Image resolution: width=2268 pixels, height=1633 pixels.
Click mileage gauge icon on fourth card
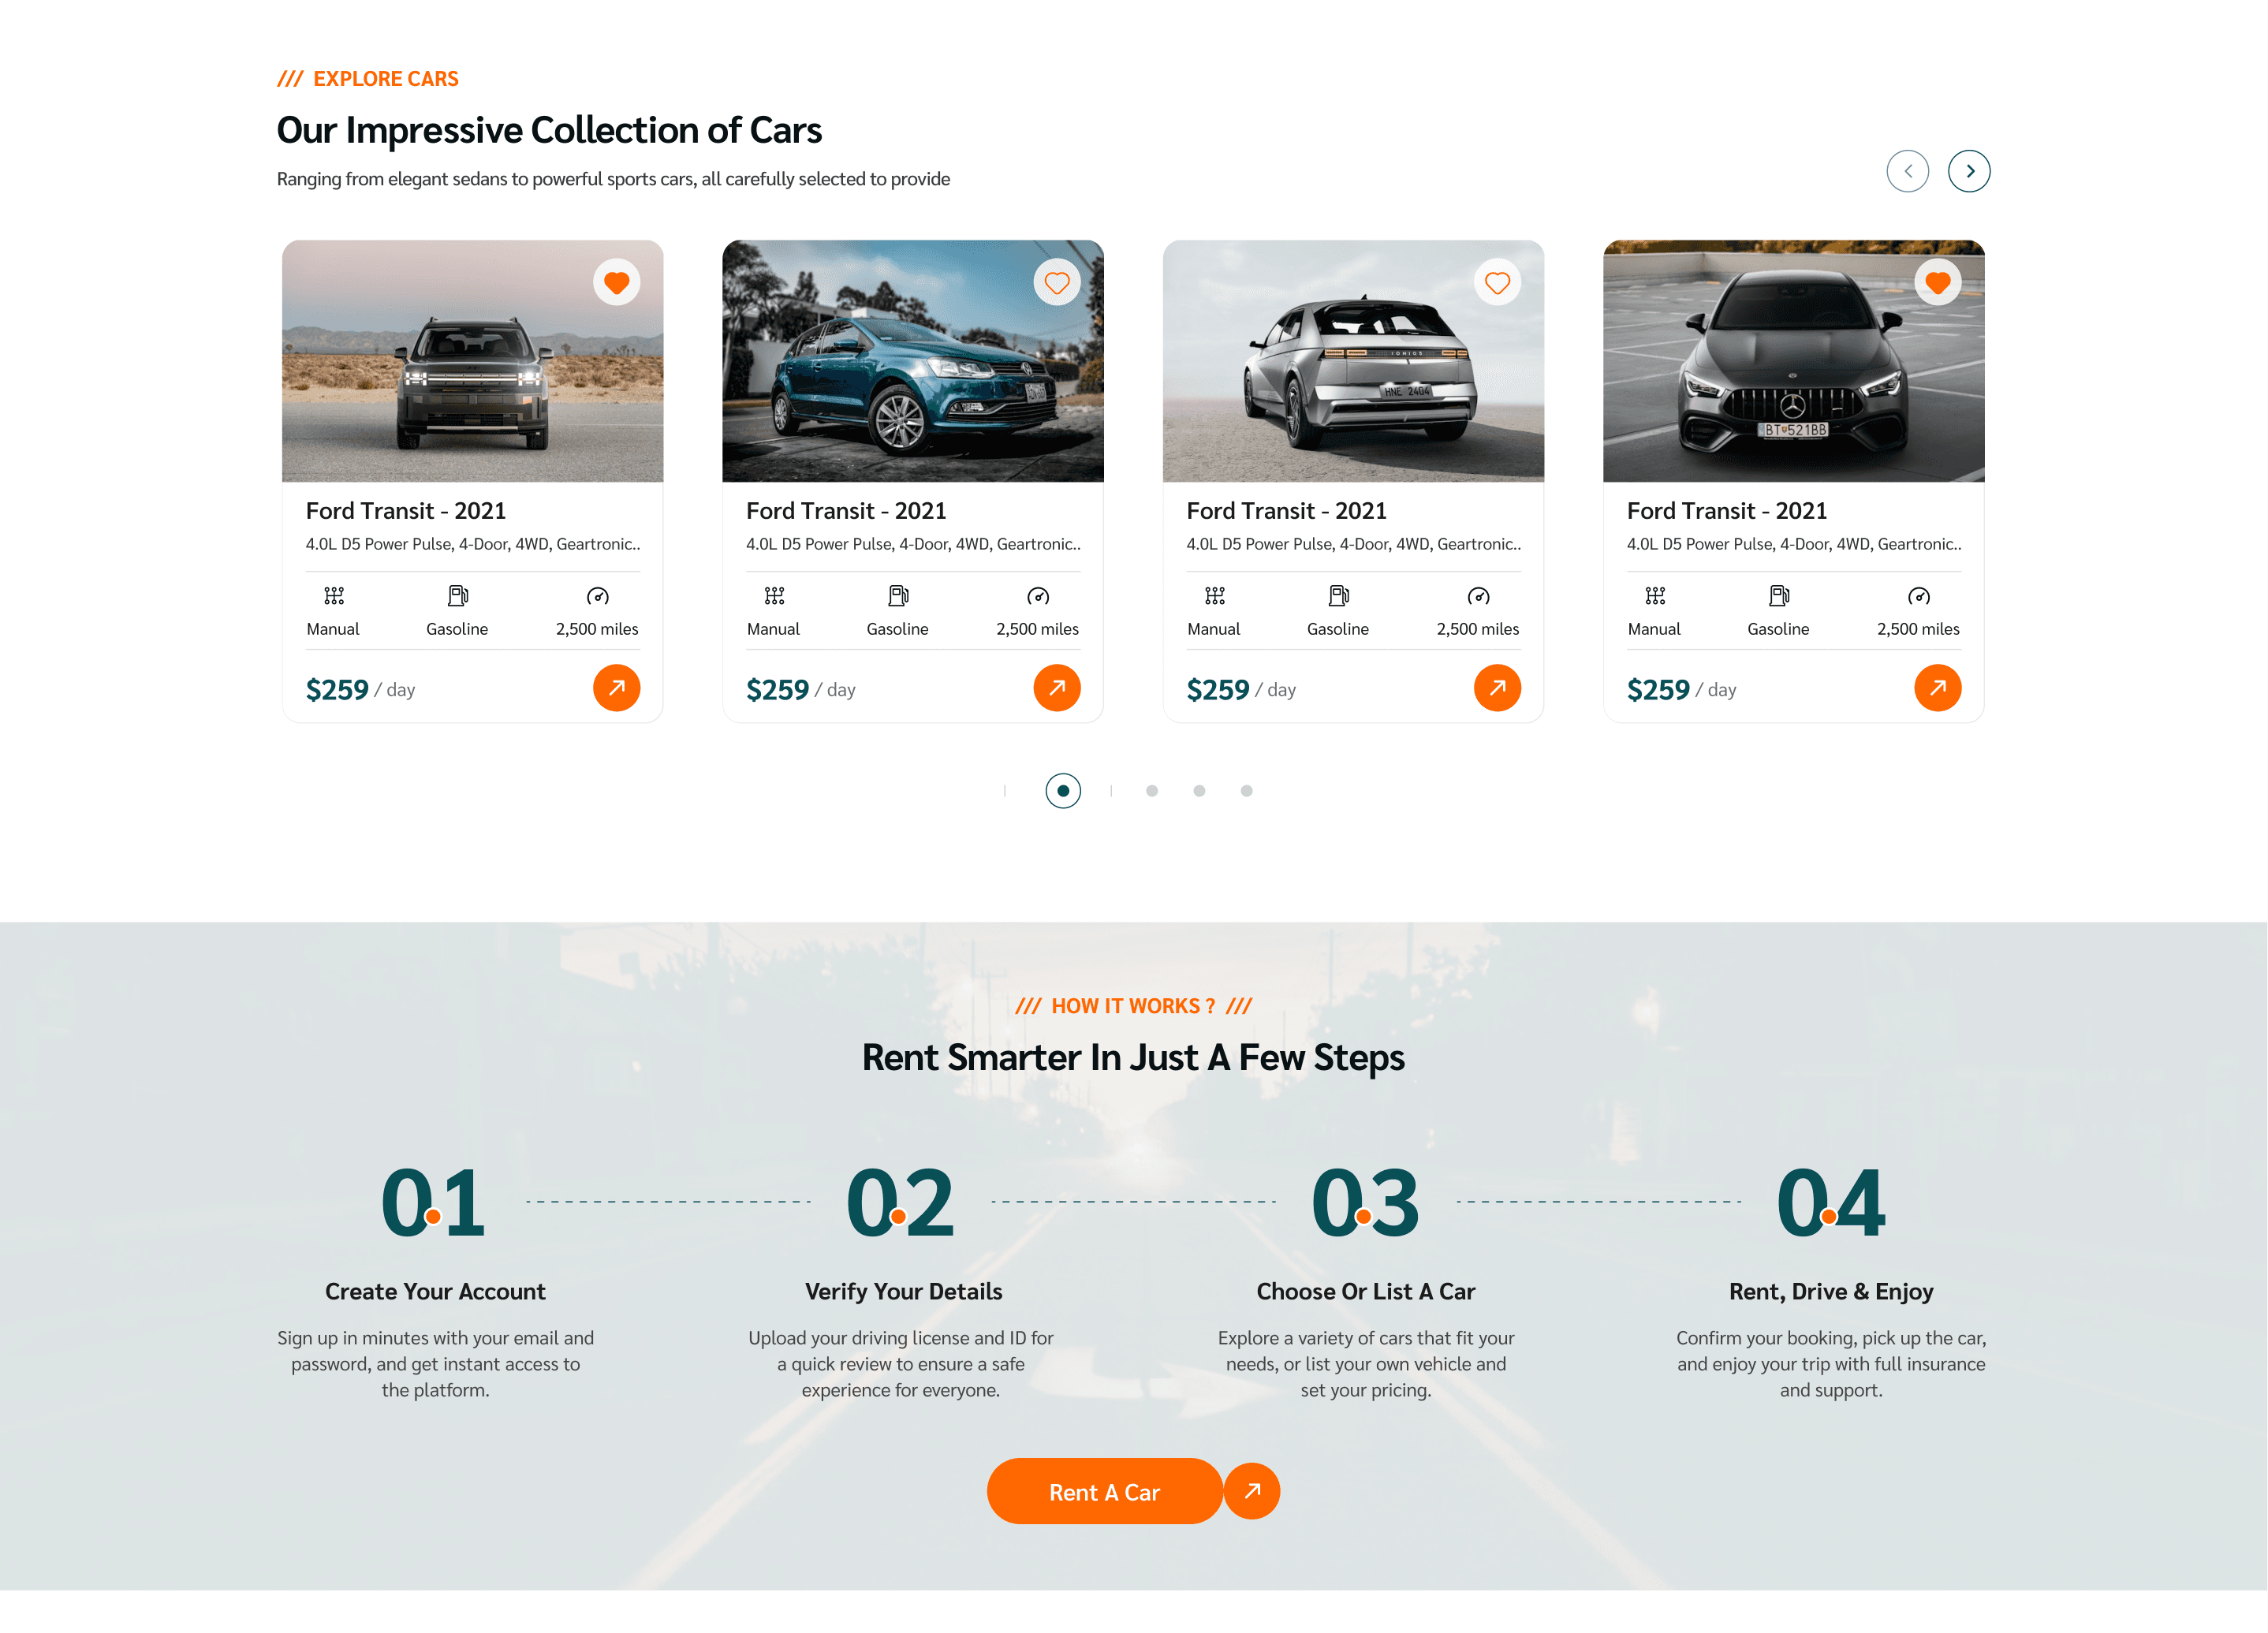[x=1917, y=596]
